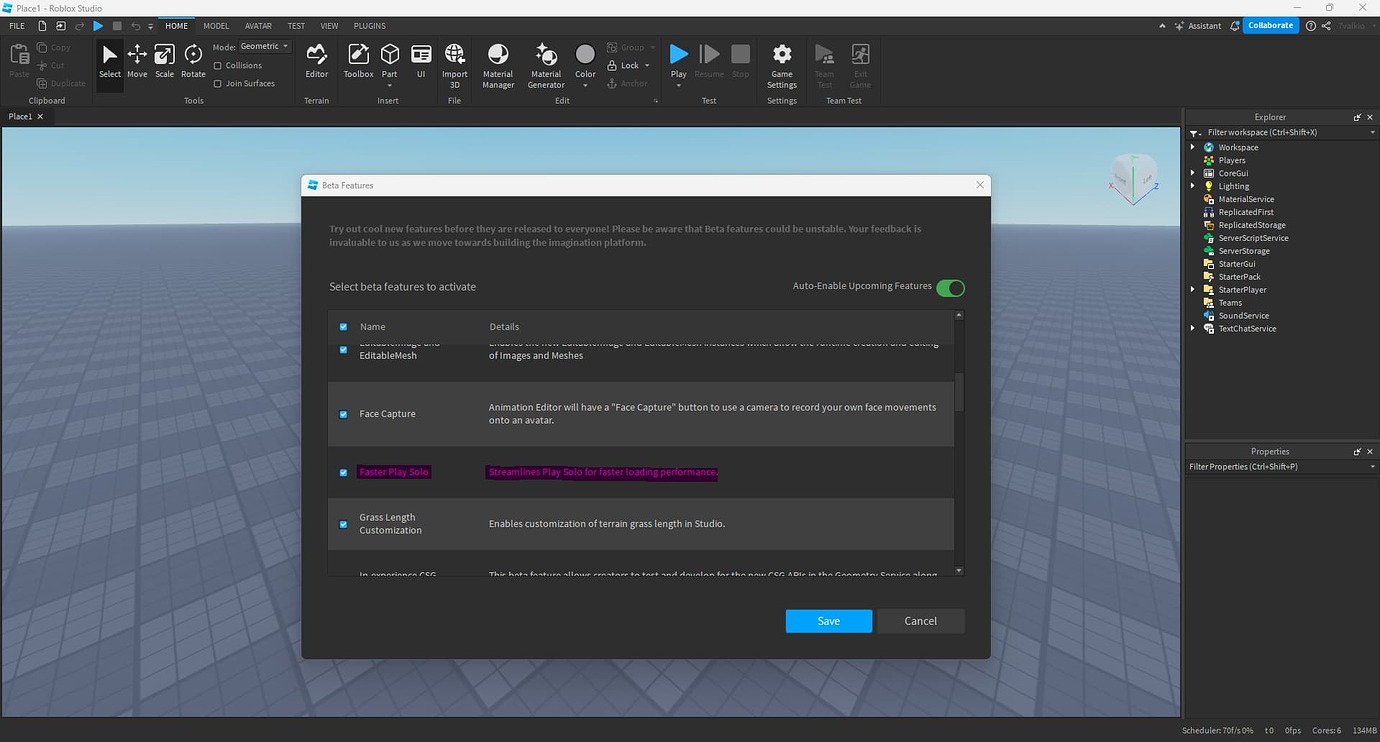1380x742 pixels.
Task: Open the Material Generator
Action: pos(546,65)
